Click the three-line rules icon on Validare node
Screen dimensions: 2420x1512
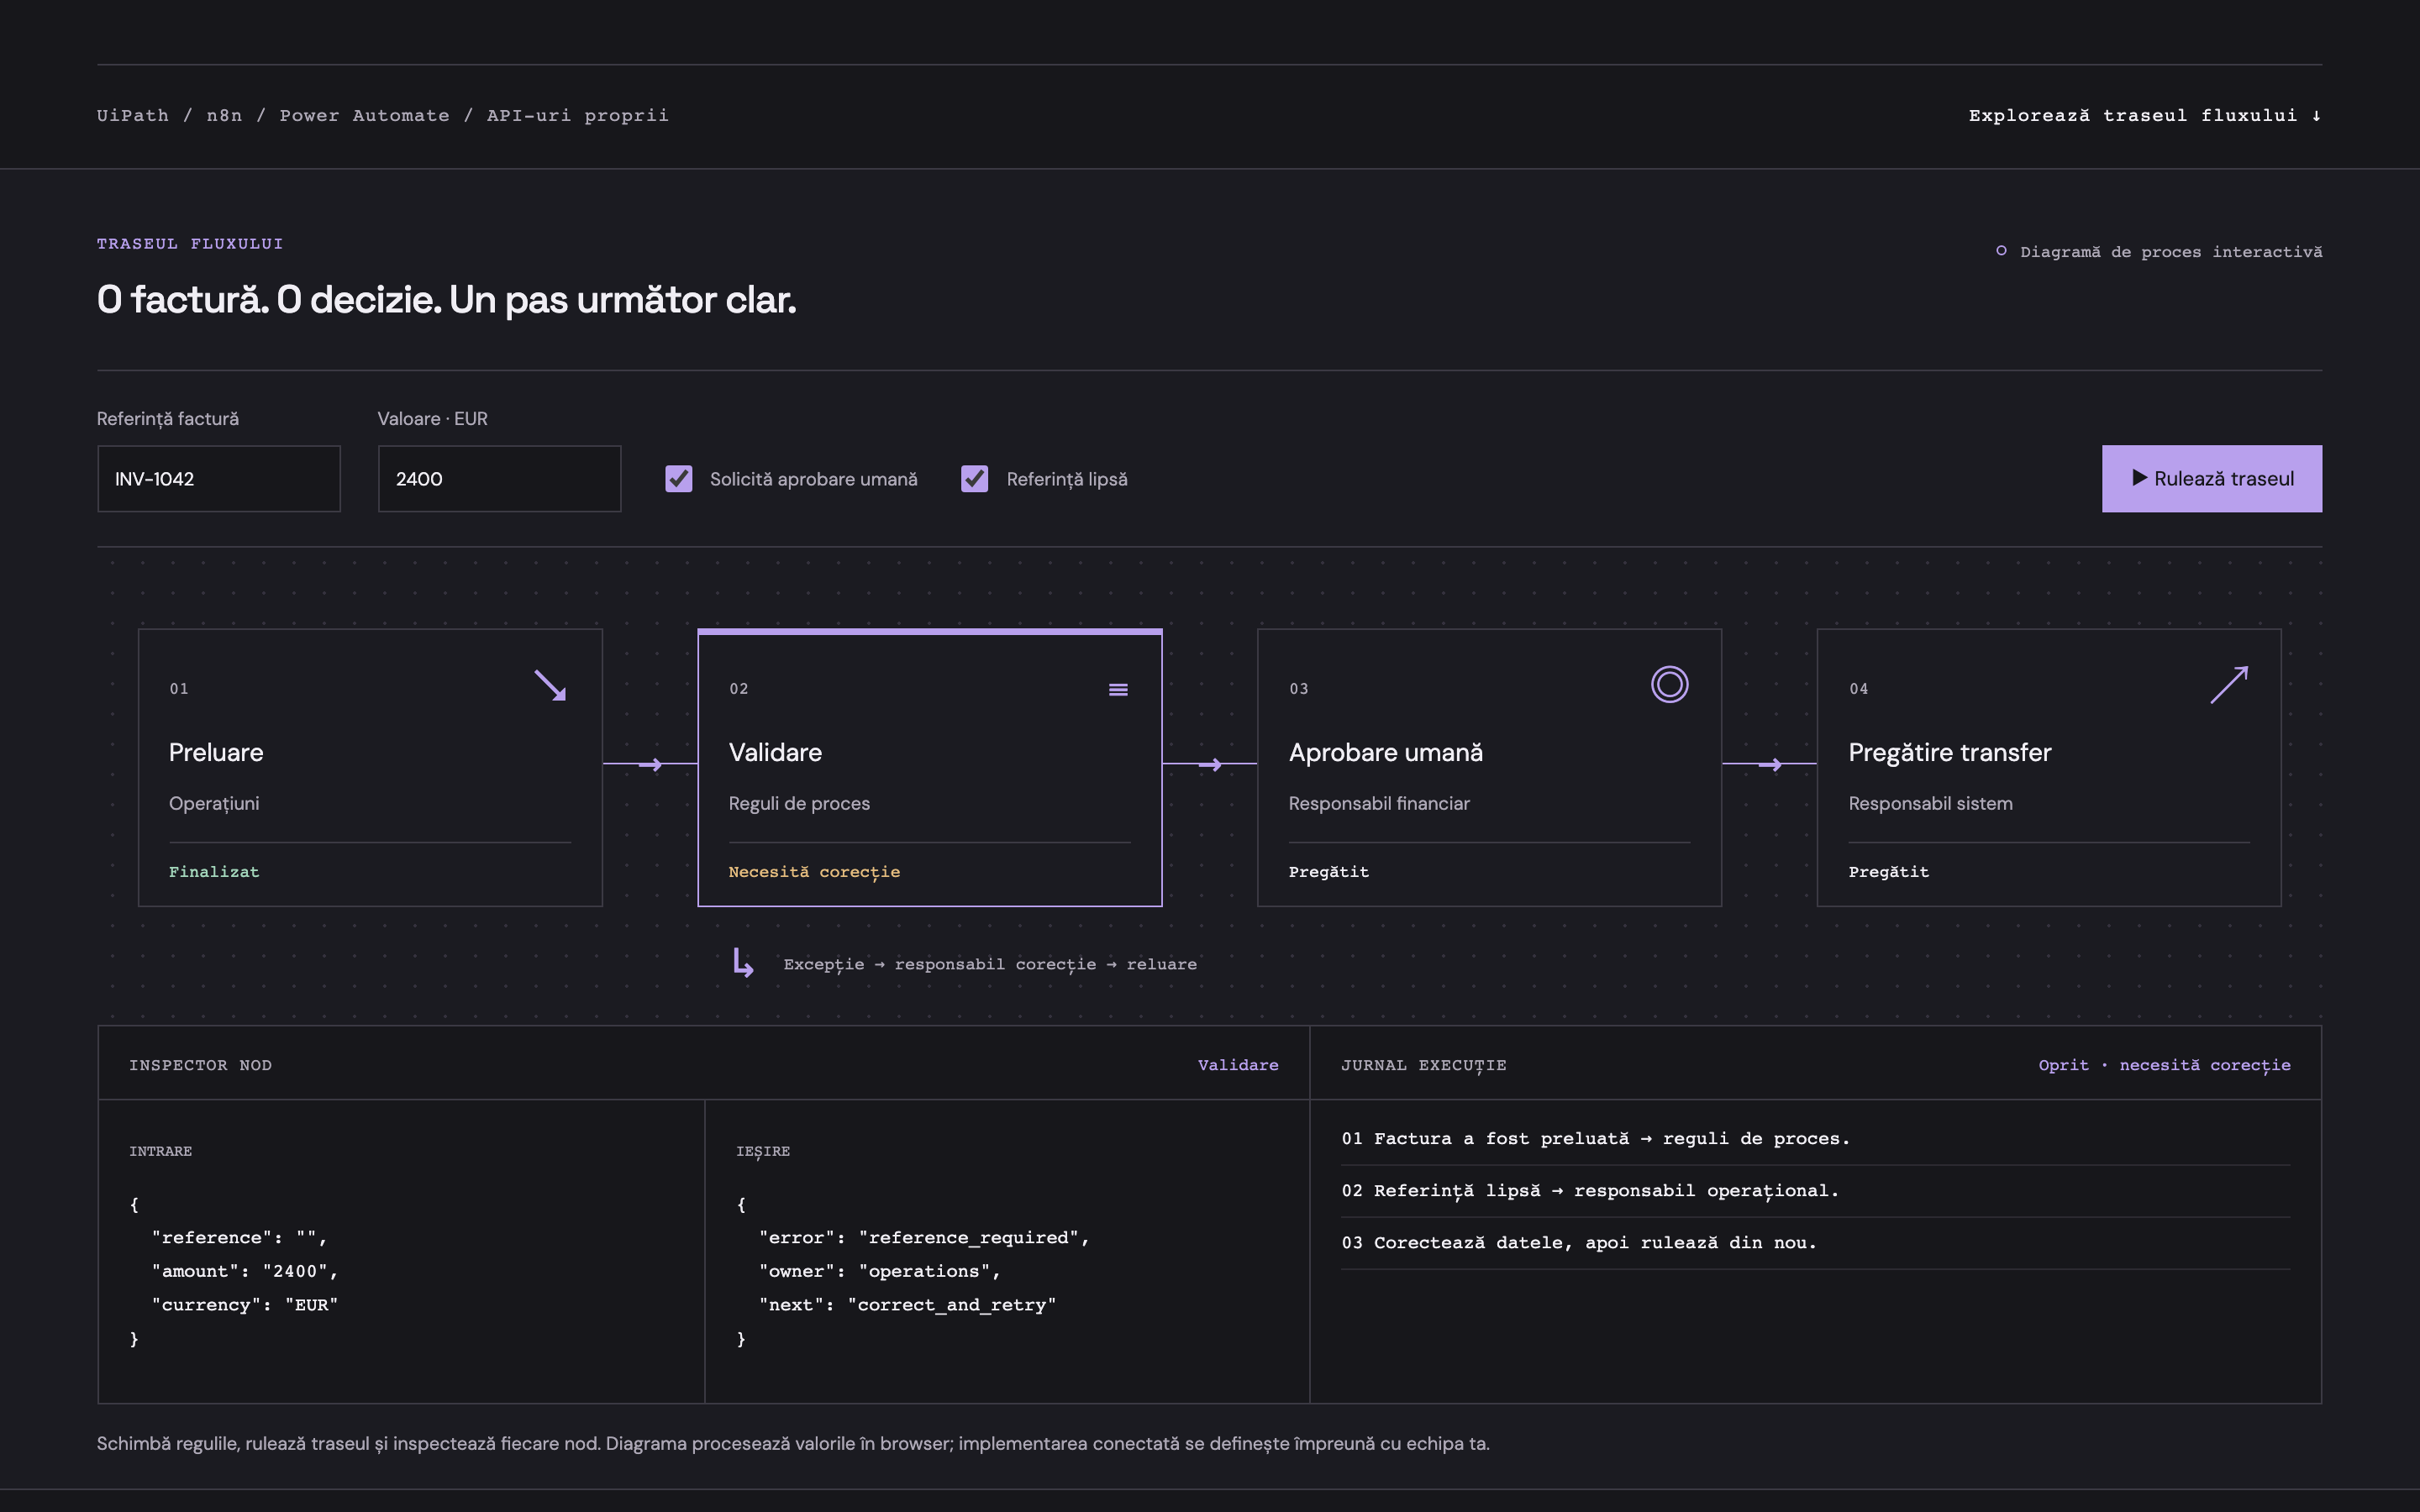[x=1118, y=689]
